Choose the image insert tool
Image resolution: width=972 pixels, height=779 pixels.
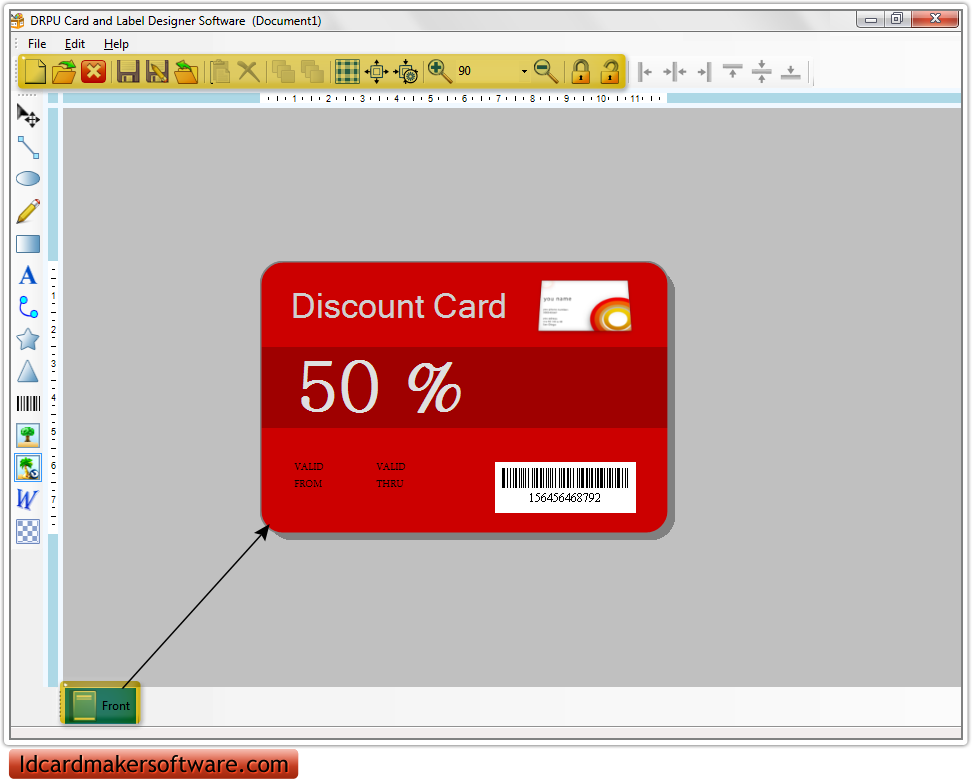pyautogui.click(x=28, y=435)
